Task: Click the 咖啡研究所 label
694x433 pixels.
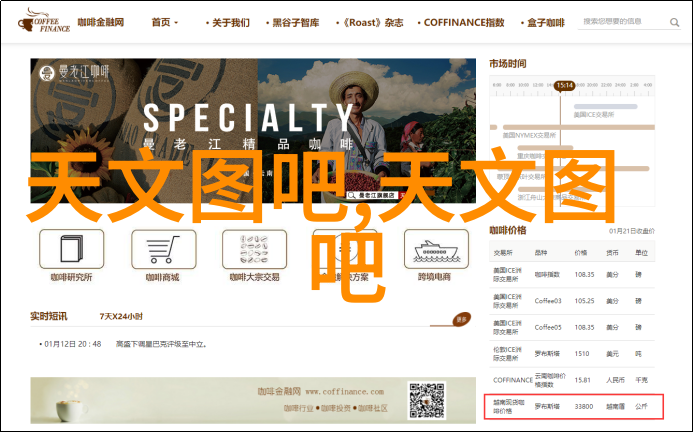Action: coord(71,277)
